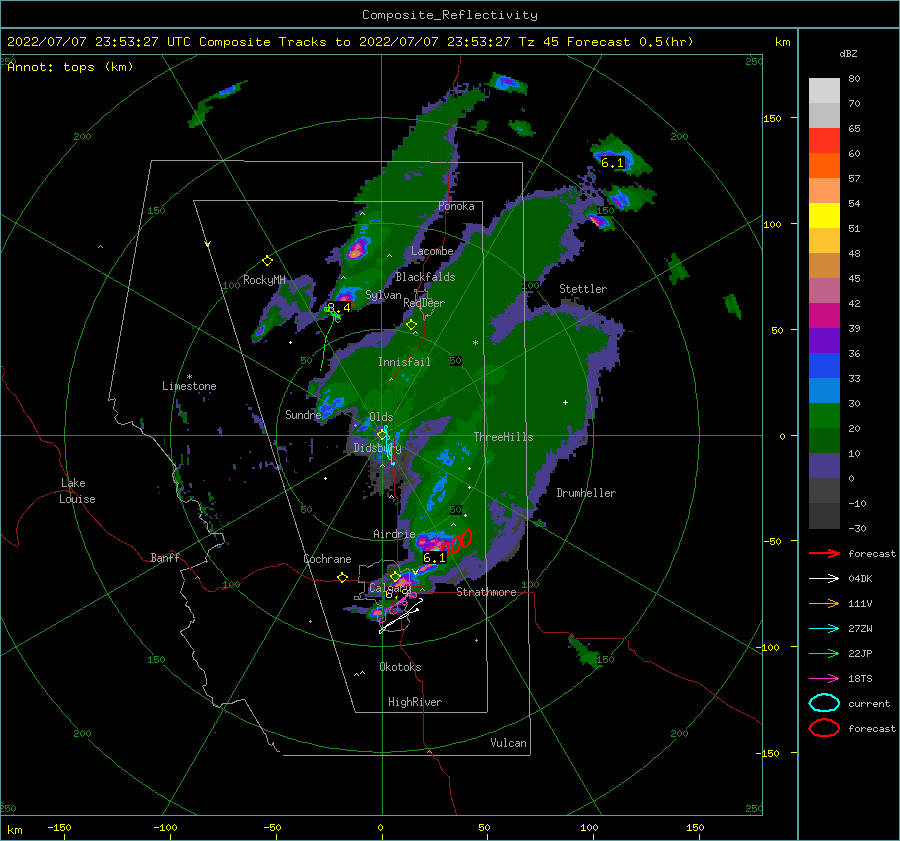Click the Okotoks label
The width and height of the screenshot is (900, 841).
(400, 666)
